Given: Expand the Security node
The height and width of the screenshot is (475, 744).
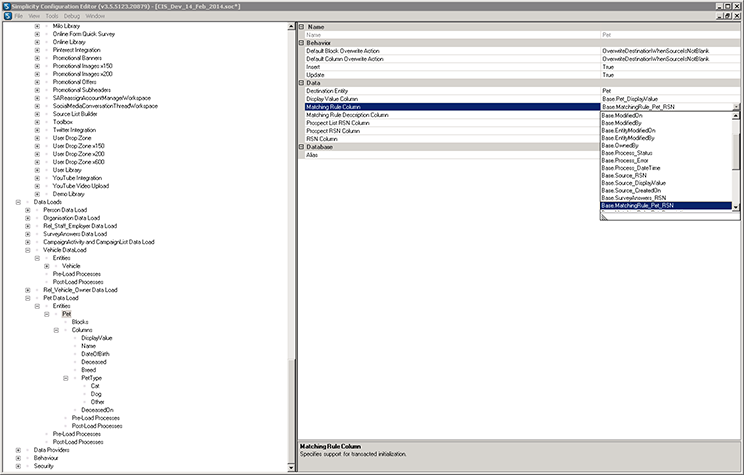Looking at the screenshot, I should tap(18, 466).
